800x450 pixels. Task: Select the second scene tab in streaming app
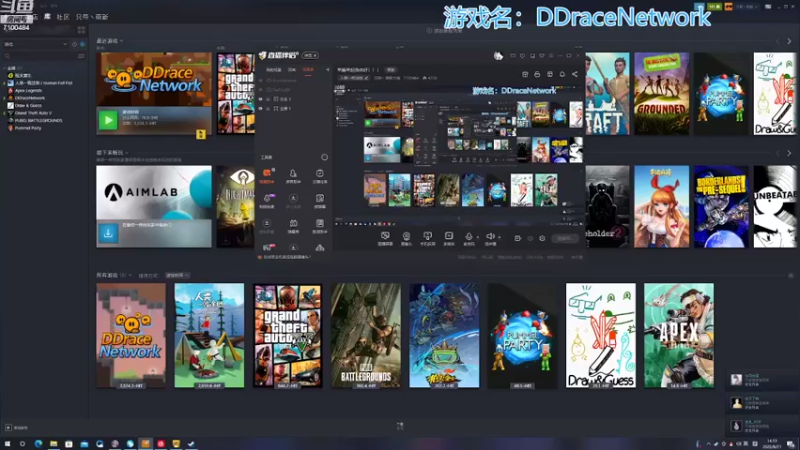point(292,69)
